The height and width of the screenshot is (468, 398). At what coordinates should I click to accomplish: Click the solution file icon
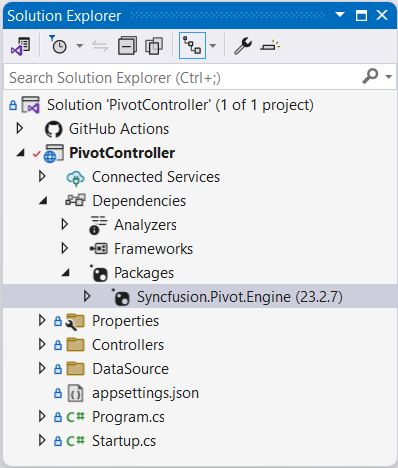(31, 105)
